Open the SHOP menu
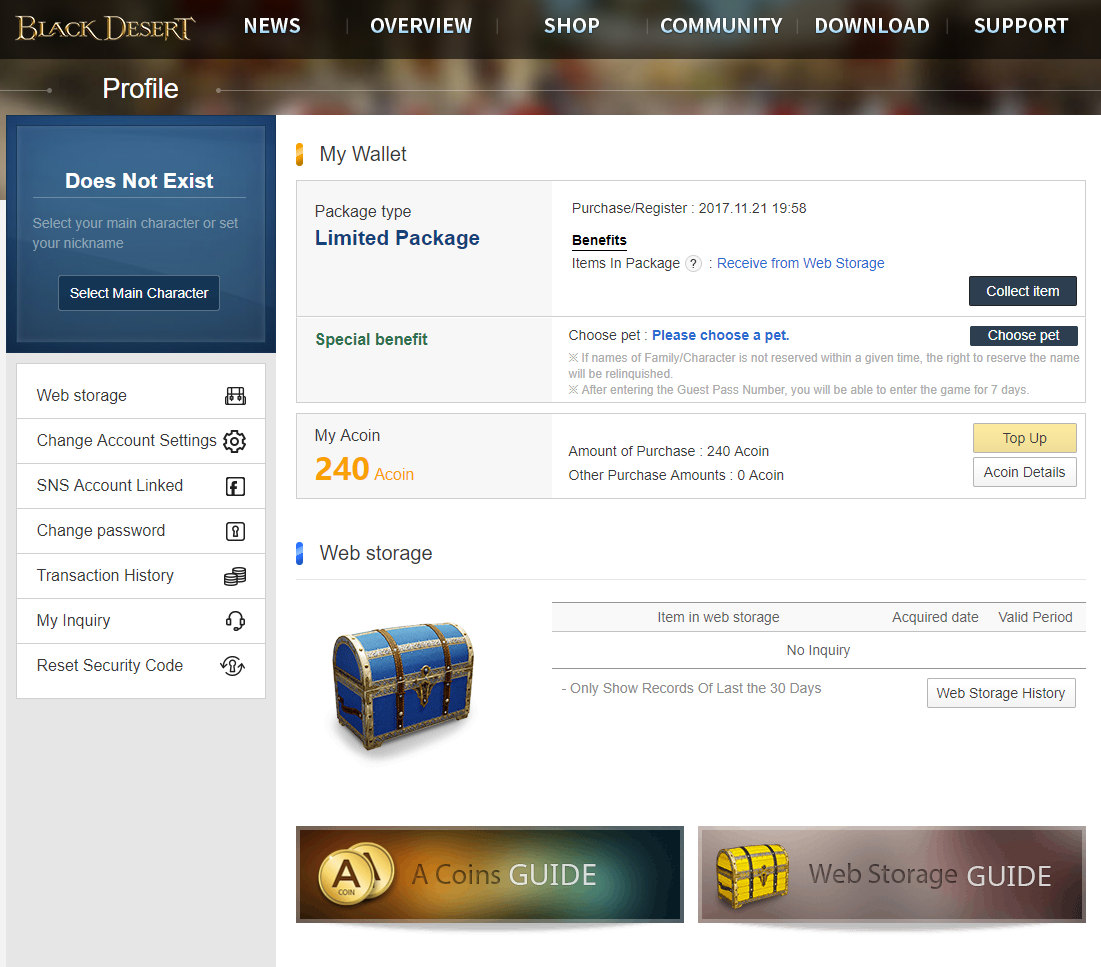Image resolution: width=1101 pixels, height=967 pixels. click(572, 26)
